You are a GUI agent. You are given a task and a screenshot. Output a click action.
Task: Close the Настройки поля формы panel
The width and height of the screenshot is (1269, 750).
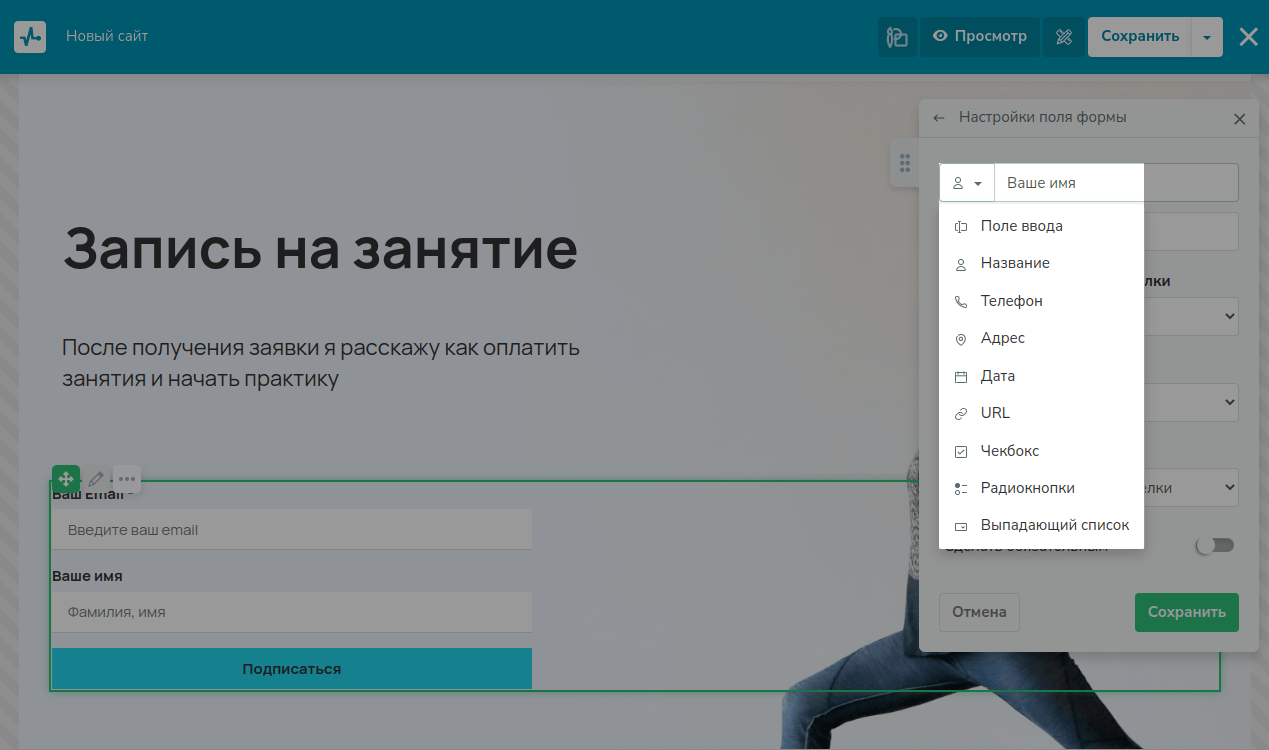click(x=1239, y=119)
